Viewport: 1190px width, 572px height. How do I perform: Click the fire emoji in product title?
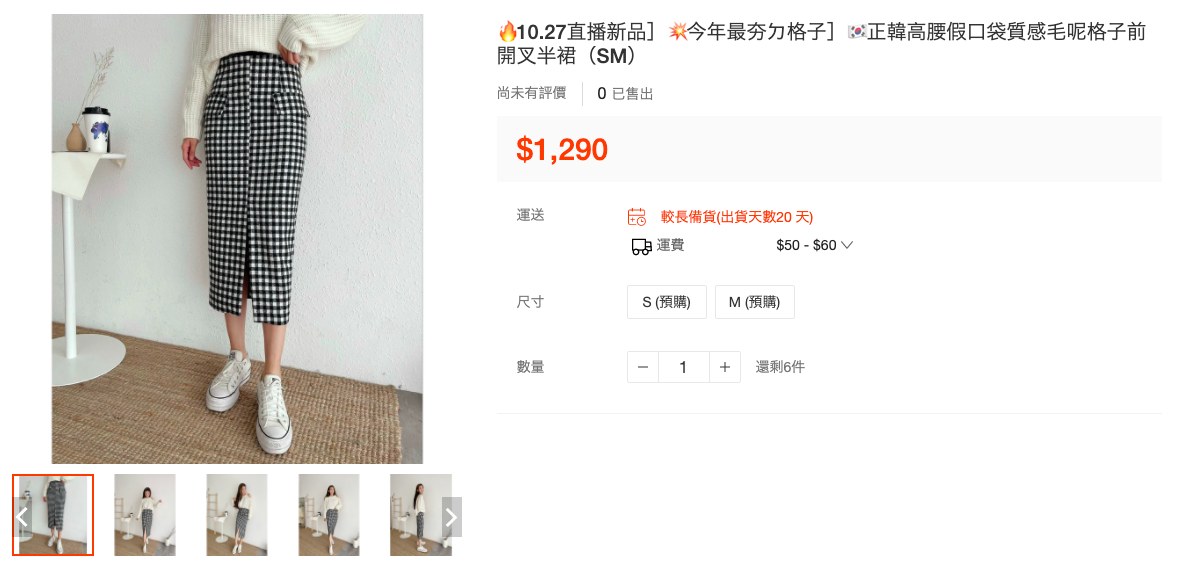point(507,32)
